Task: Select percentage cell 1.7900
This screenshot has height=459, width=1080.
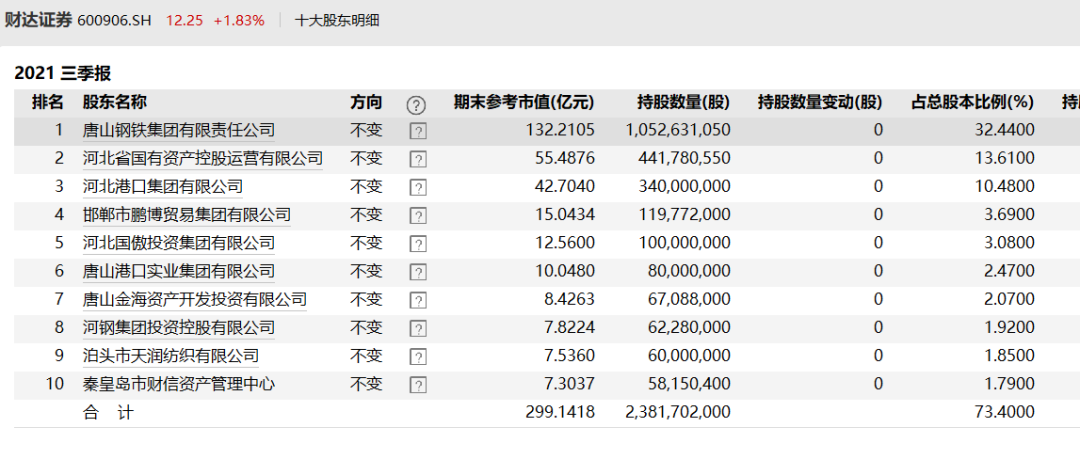Action: tap(1008, 384)
